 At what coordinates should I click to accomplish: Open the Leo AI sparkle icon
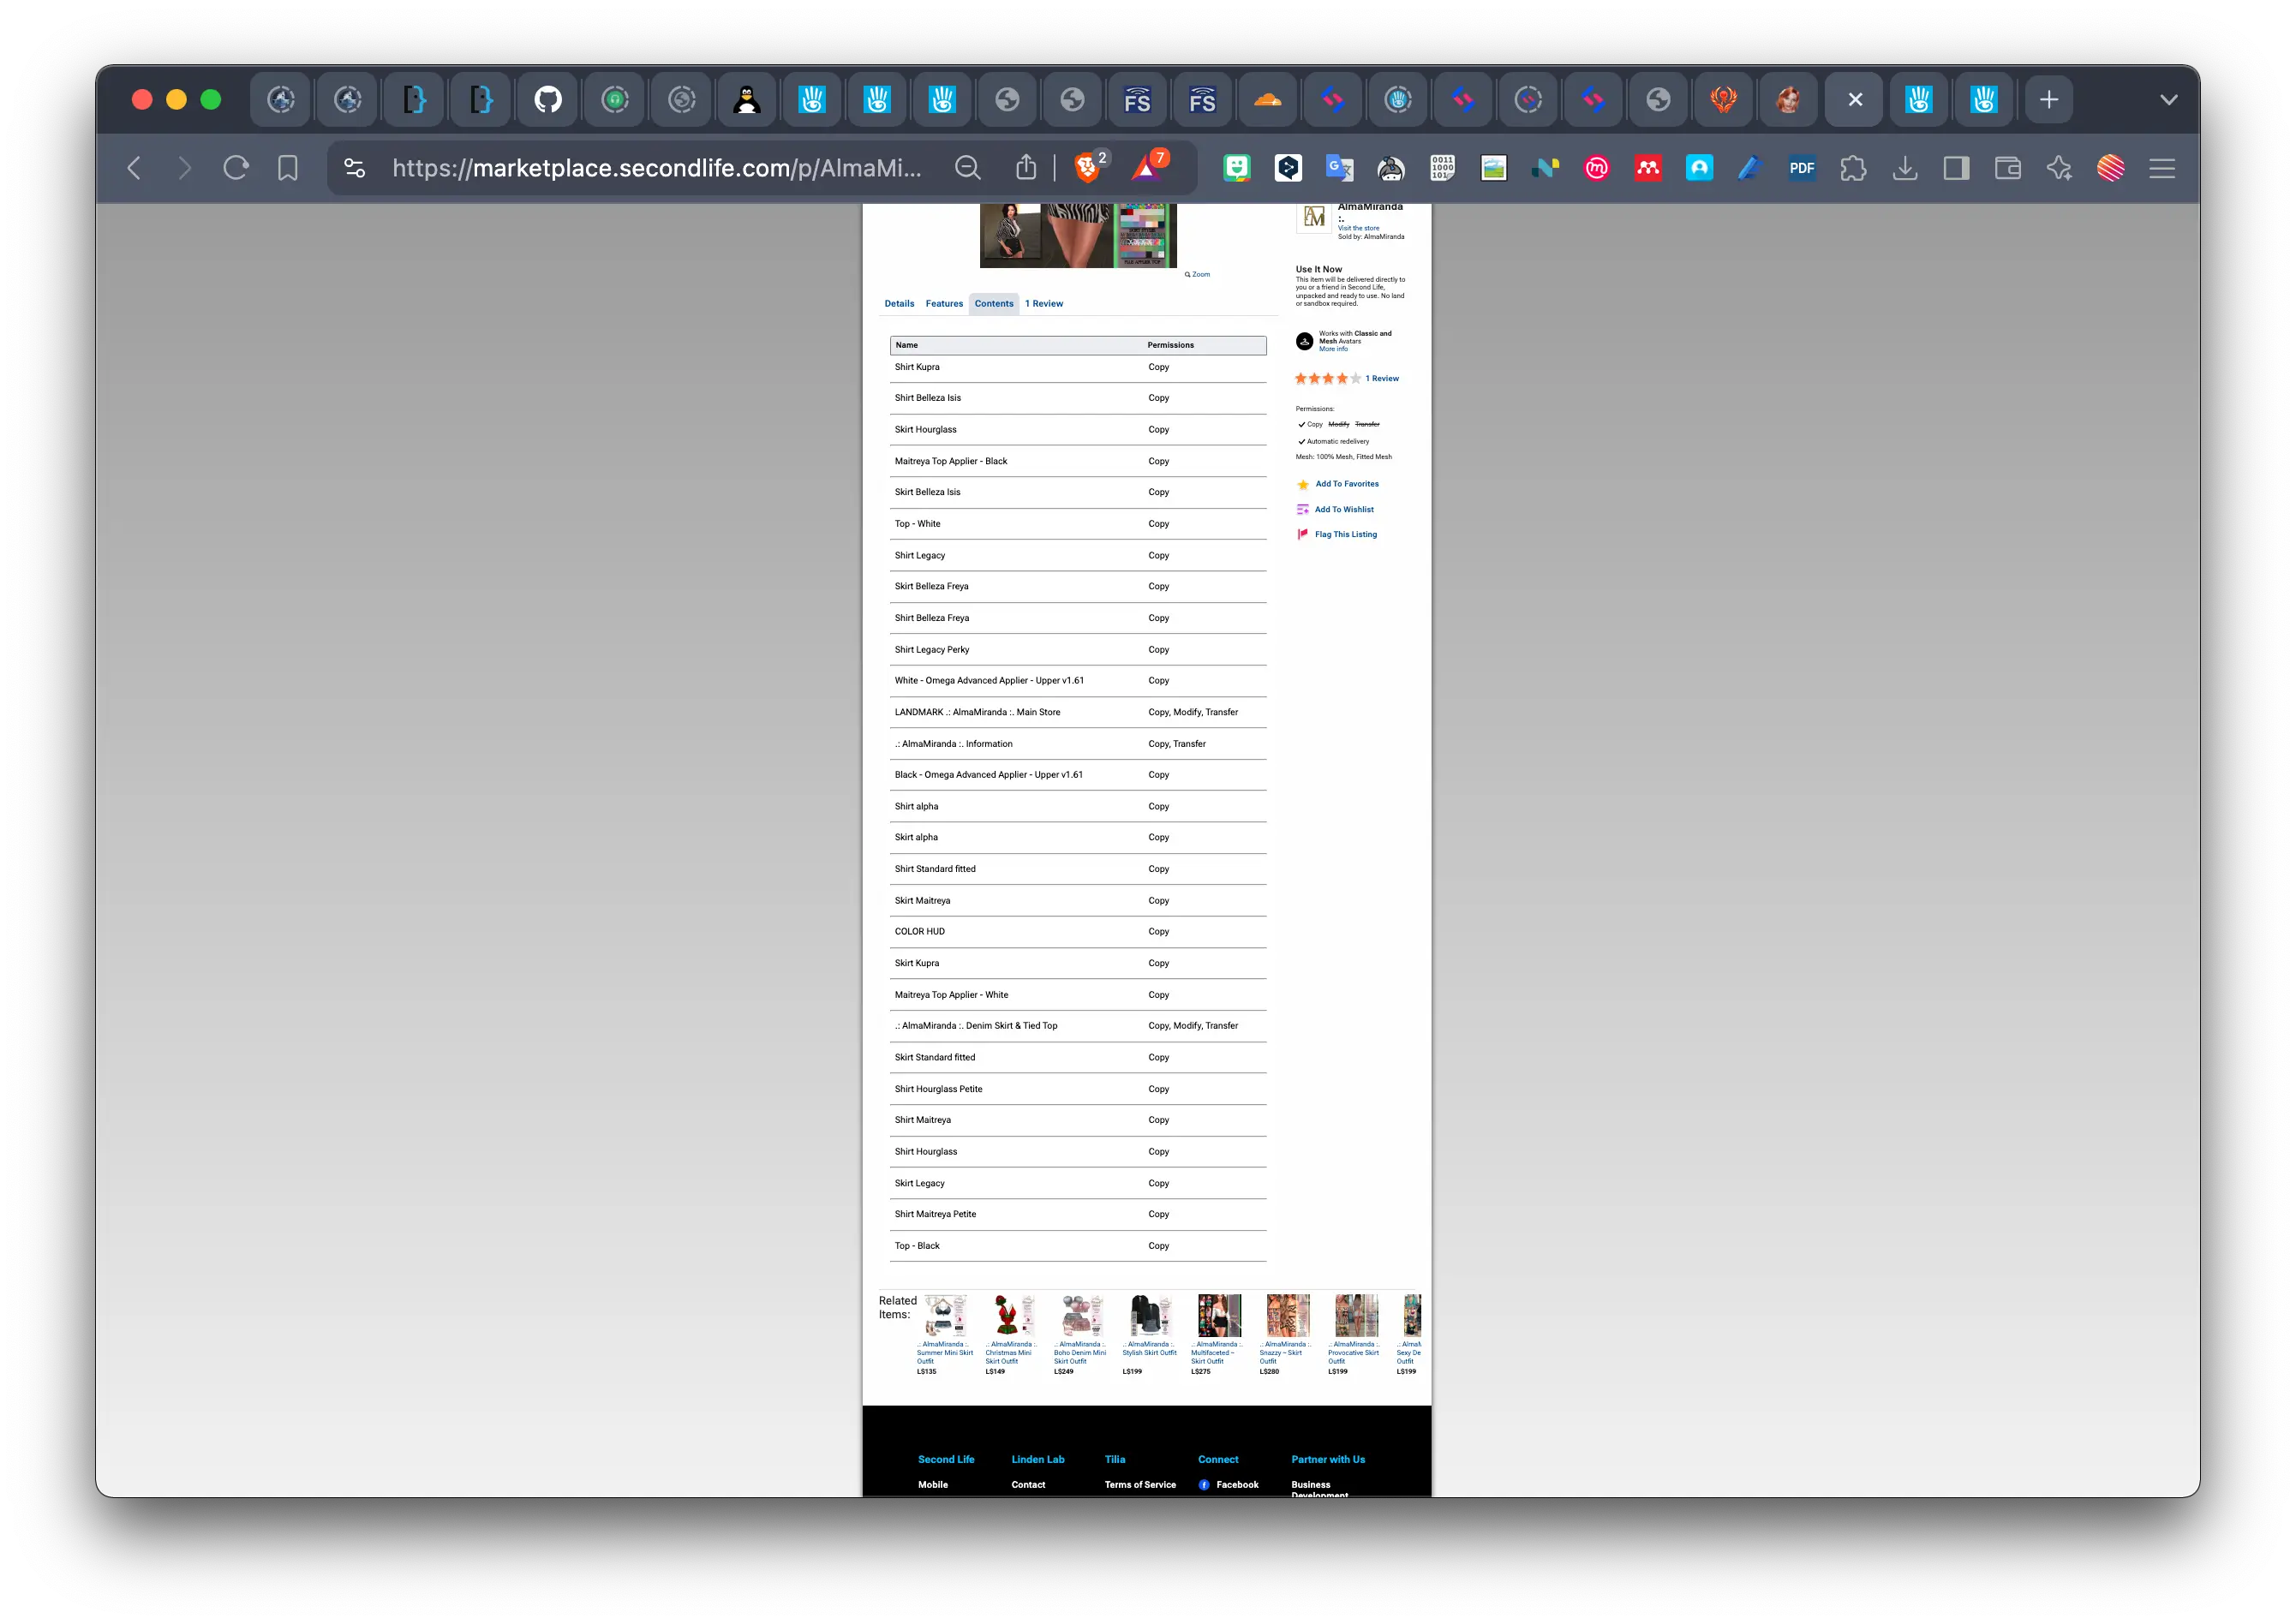click(2059, 168)
